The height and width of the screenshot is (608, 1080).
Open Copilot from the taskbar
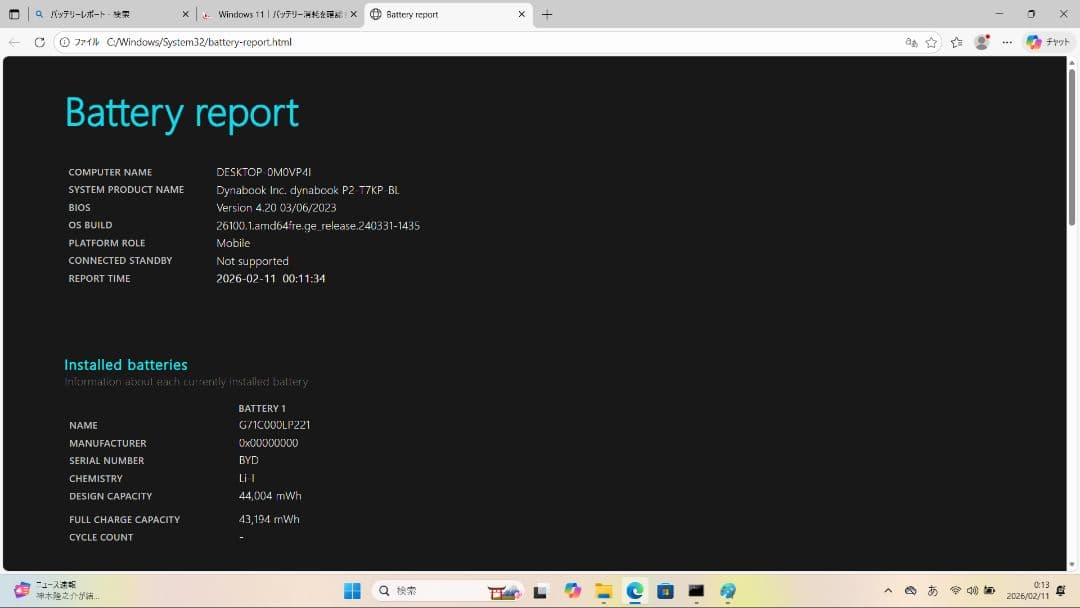coord(570,590)
